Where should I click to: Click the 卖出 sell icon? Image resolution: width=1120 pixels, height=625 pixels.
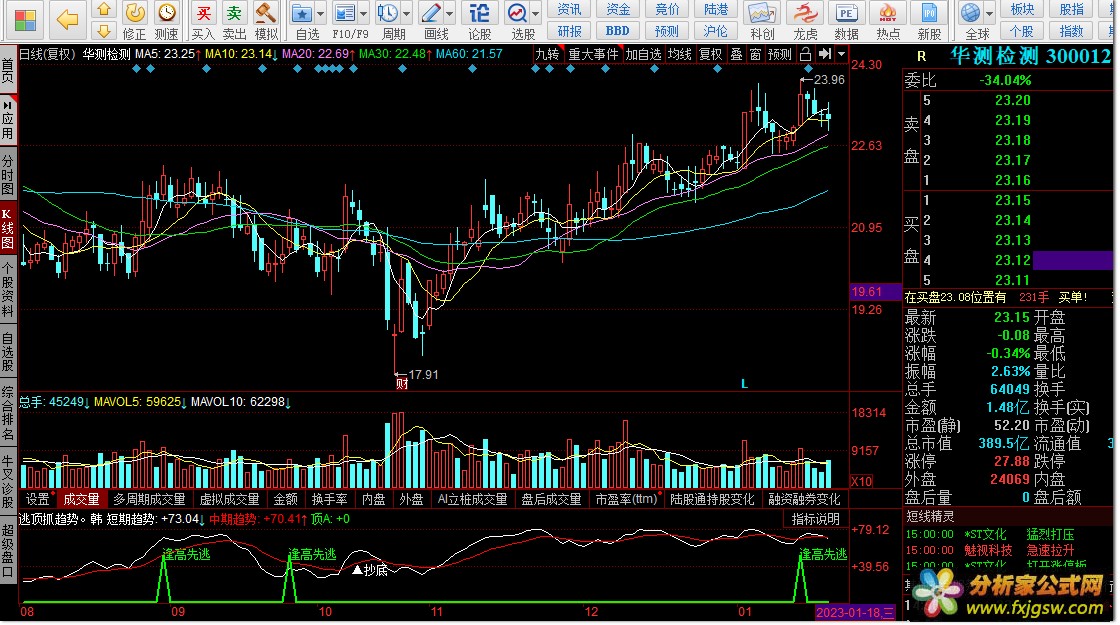(x=234, y=13)
